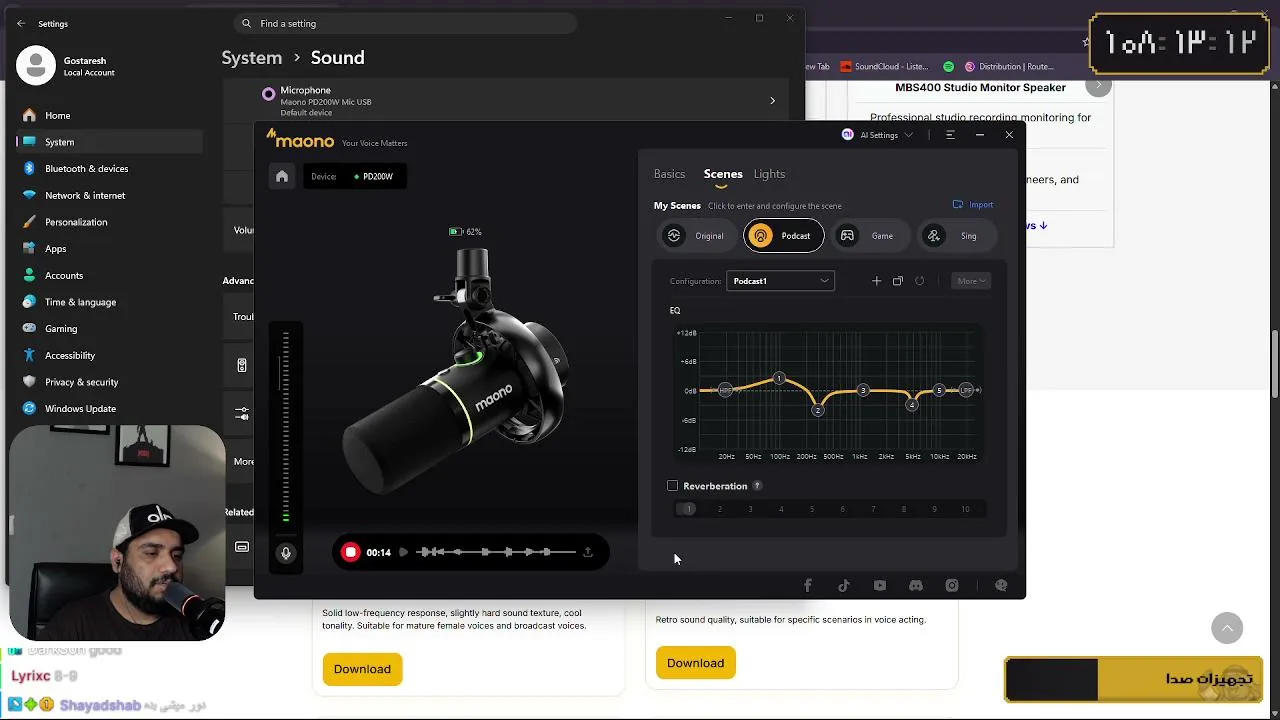Play back the recorded audio clip
The height and width of the screenshot is (720, 1280).
tap(403, 552)
